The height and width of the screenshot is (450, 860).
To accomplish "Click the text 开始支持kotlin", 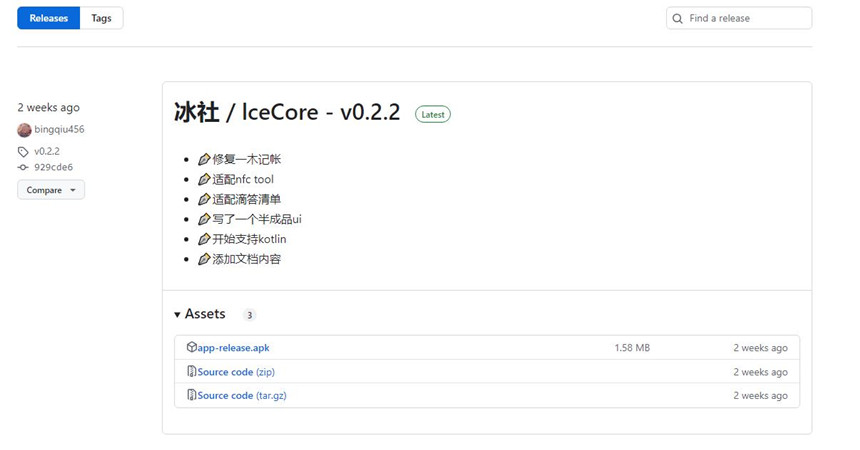I will (x=249, y=239).
